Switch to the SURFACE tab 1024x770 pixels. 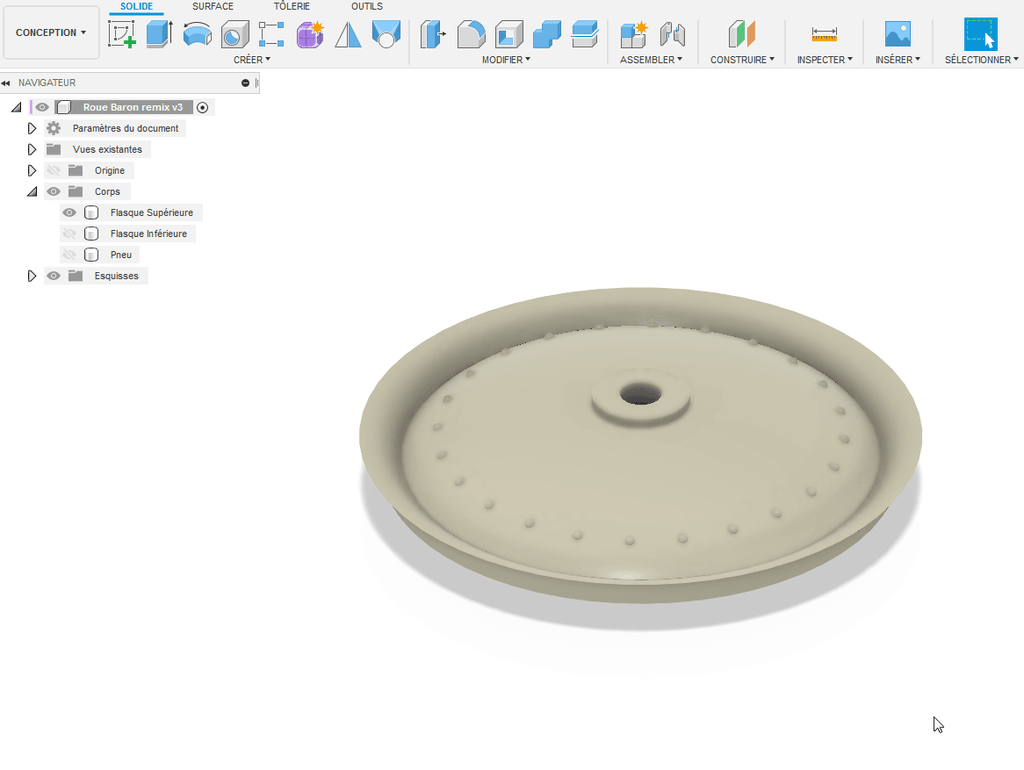(x=212, y=7)
